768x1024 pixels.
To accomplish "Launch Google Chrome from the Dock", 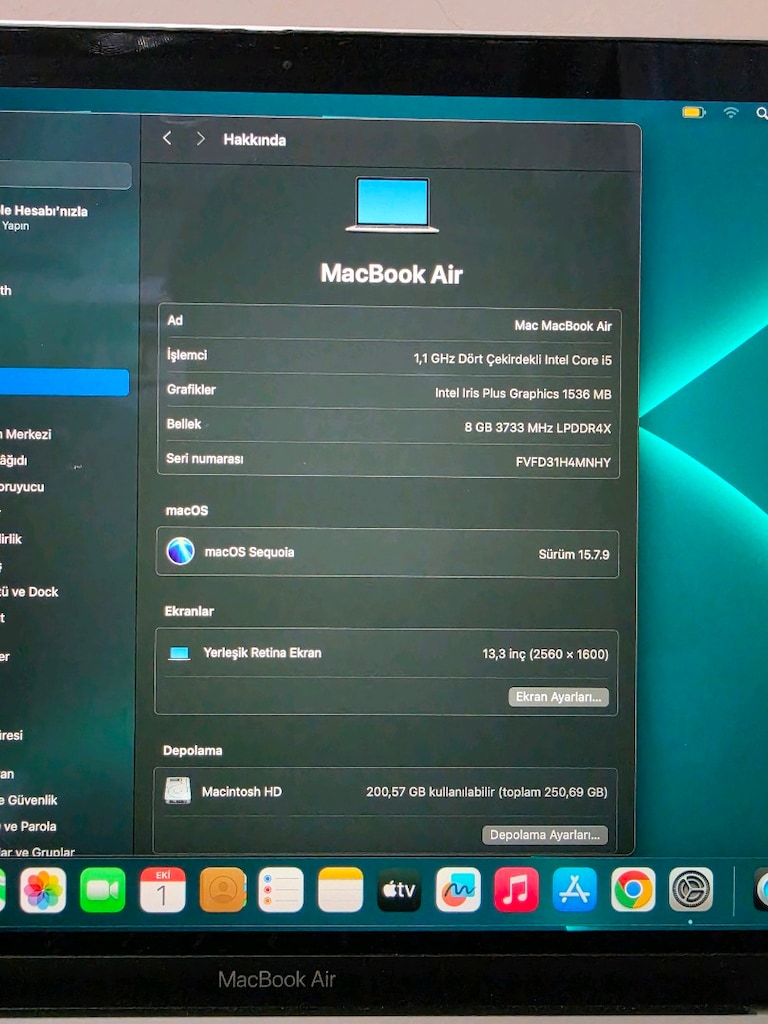I will click(633, 889).
